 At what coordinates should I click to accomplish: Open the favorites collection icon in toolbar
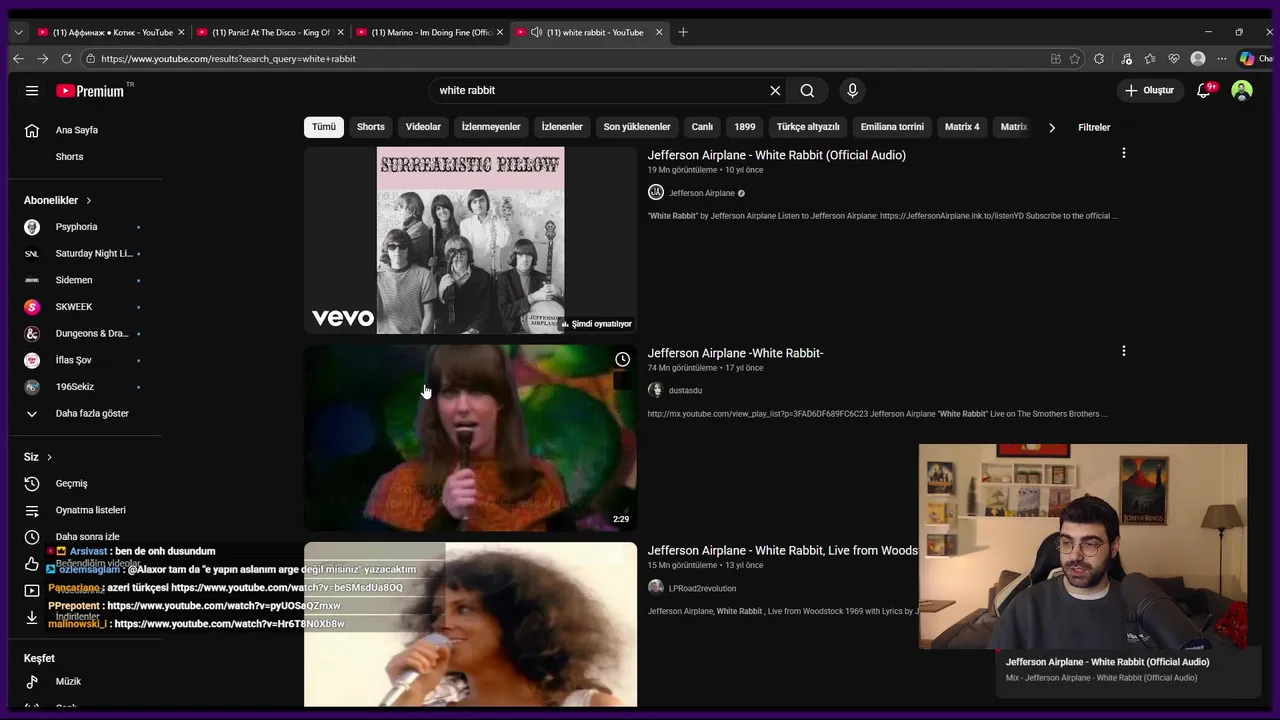[x=1150, y=58]
